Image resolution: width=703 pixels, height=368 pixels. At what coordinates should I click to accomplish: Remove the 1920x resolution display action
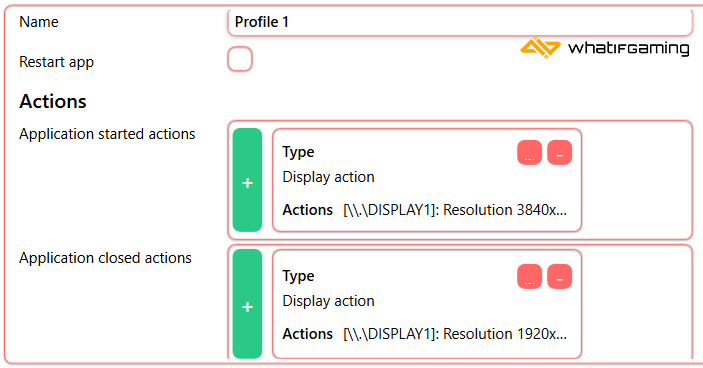560,277
